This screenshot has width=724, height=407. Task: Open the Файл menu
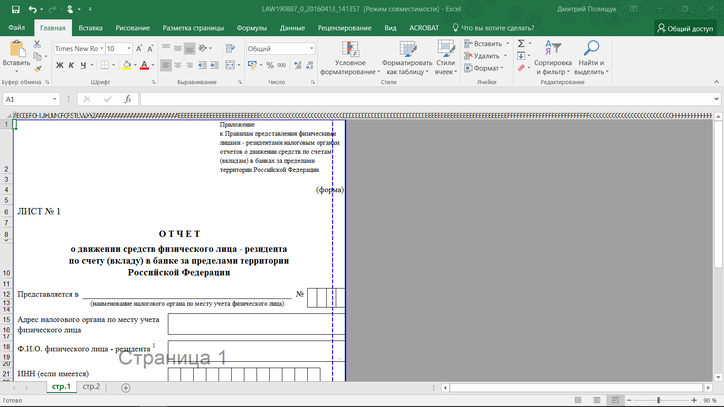pyautogui.click(x=17, y=28)
